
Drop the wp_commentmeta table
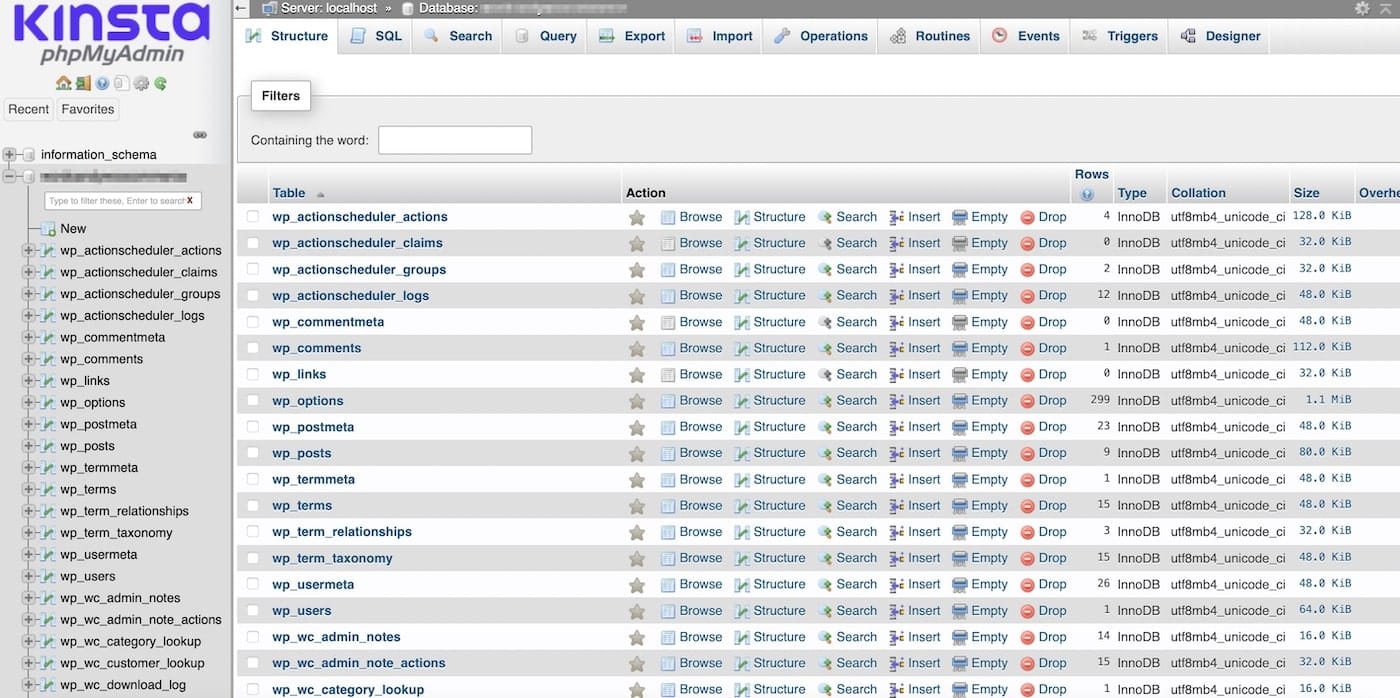(1044, 321)
